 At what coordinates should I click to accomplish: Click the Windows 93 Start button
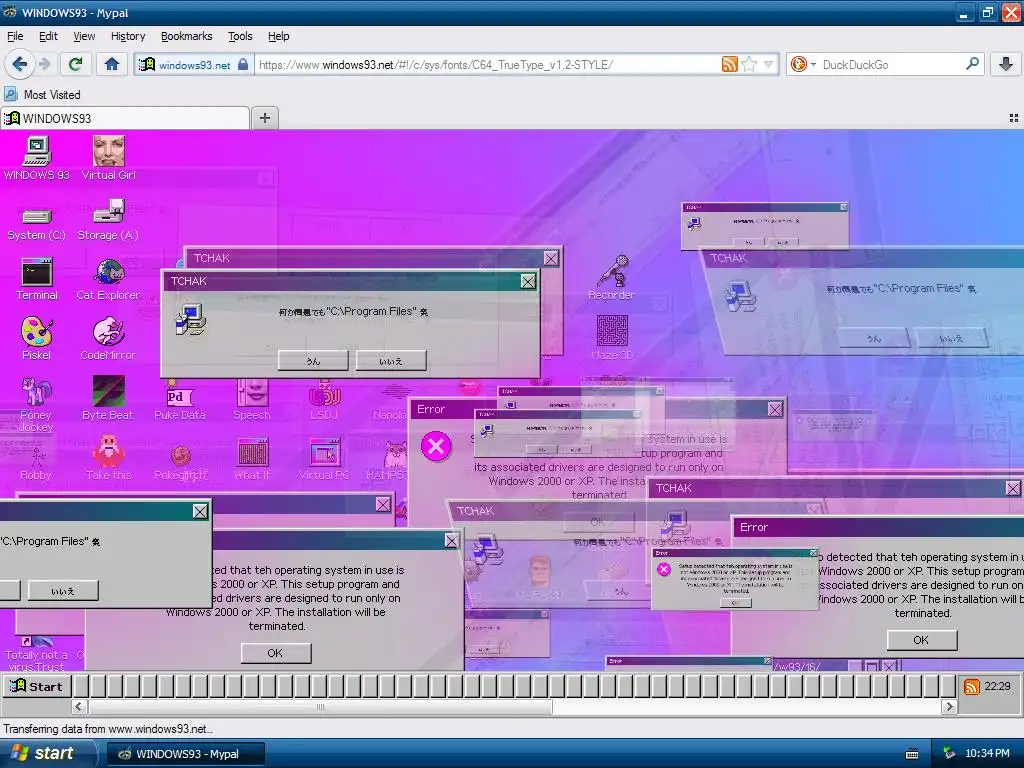[x=37, y=686]
